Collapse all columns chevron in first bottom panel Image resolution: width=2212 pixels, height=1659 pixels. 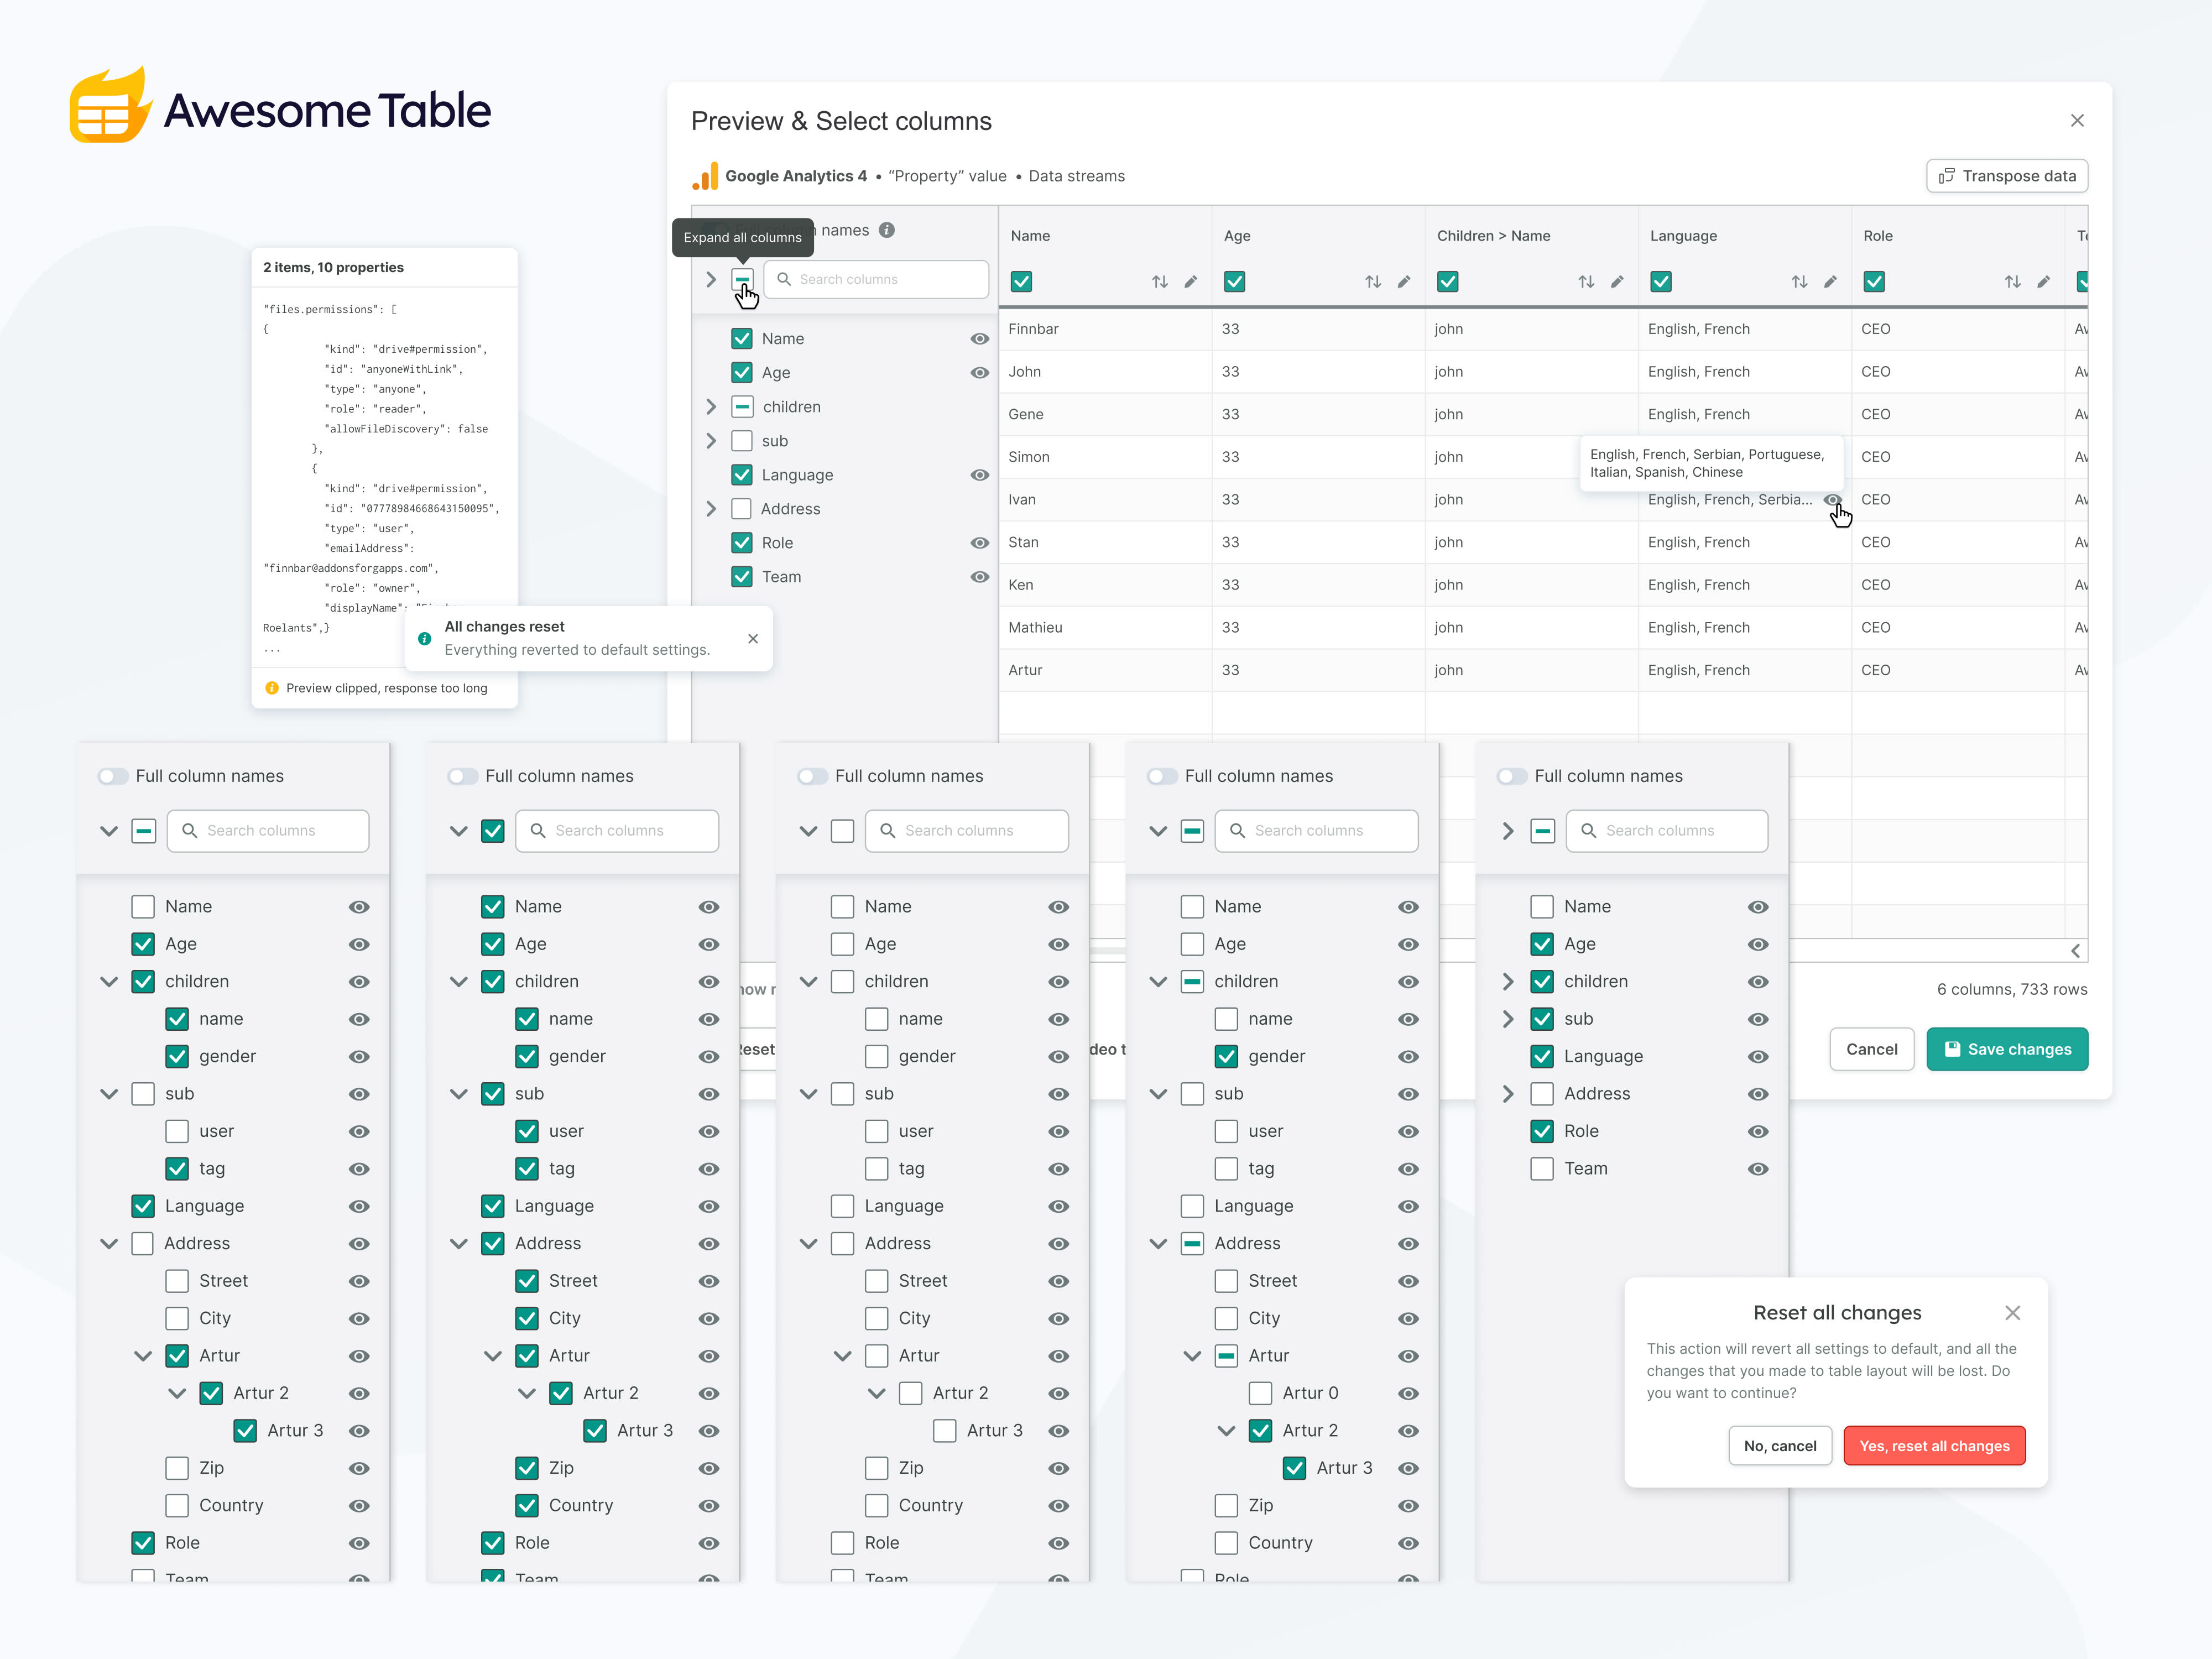[x=109, y=830]
